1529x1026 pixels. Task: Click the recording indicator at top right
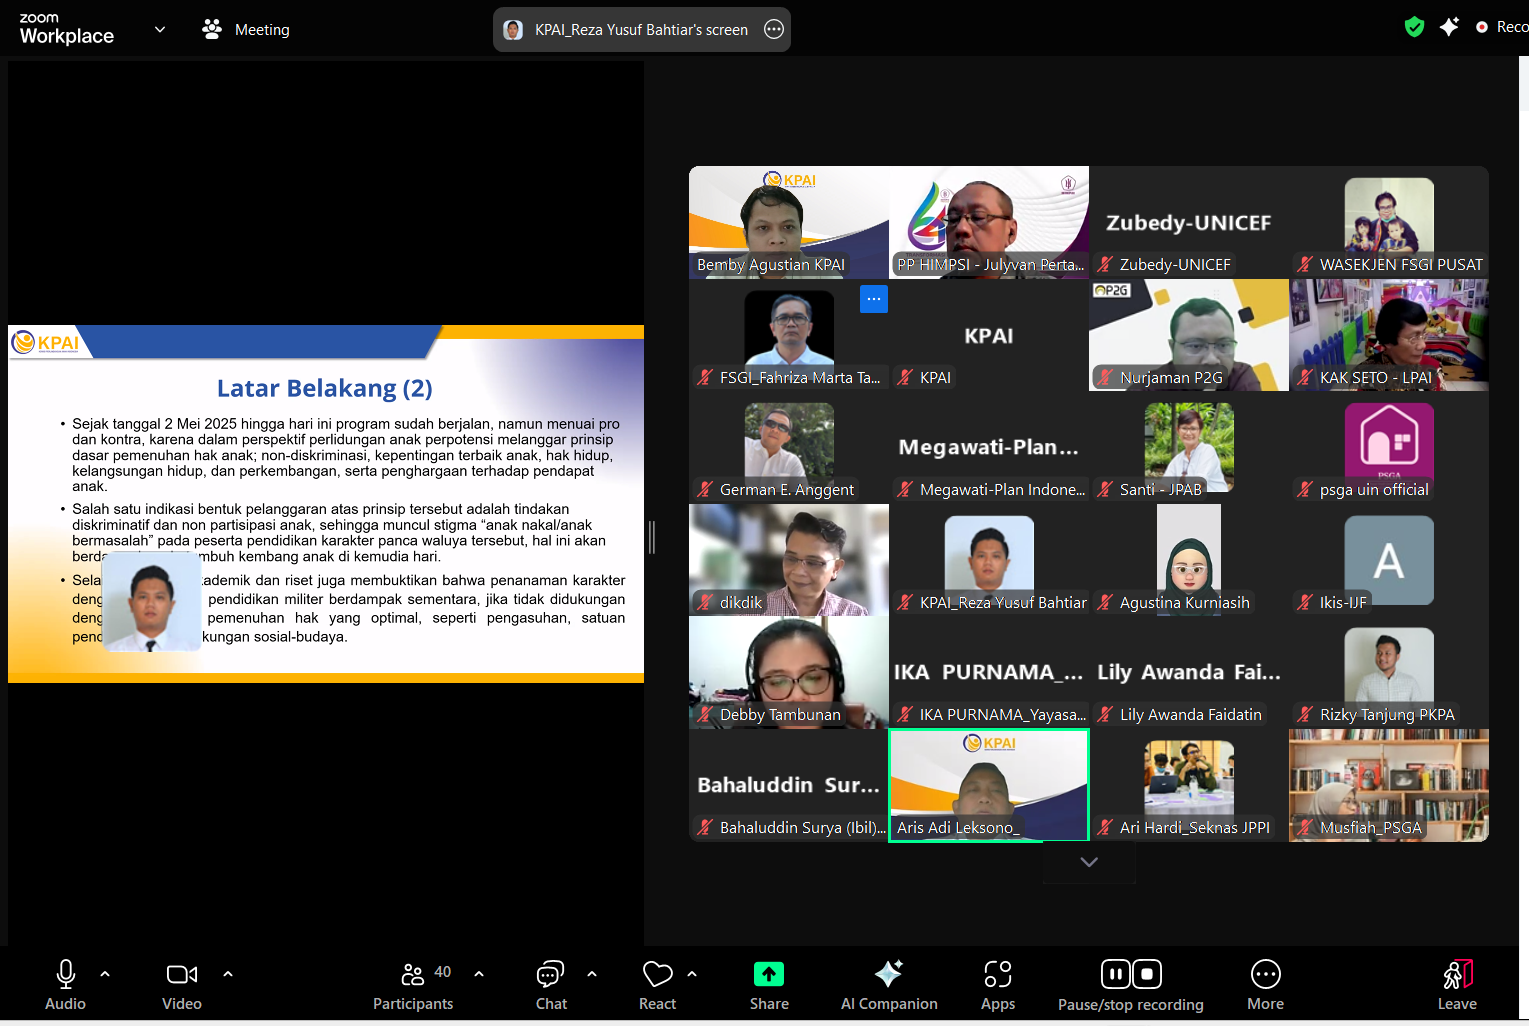point(1502,27)
